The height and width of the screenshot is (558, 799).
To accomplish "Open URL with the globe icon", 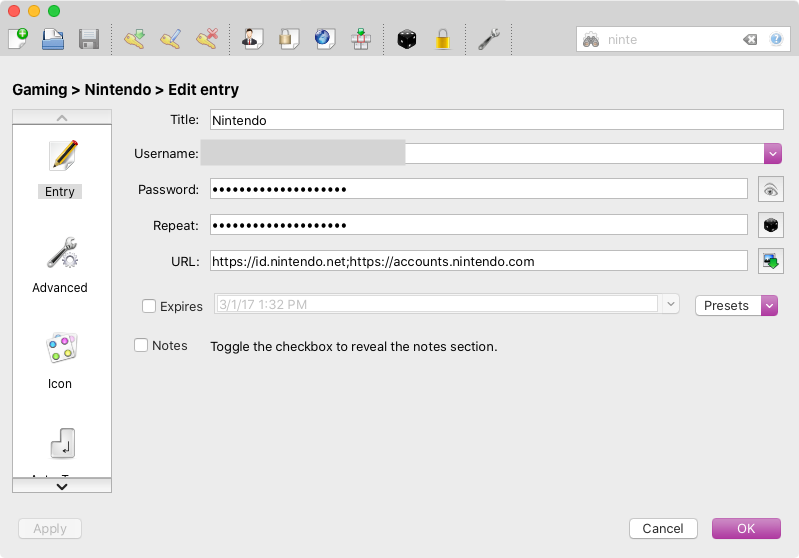I will (x=324, y=39).
